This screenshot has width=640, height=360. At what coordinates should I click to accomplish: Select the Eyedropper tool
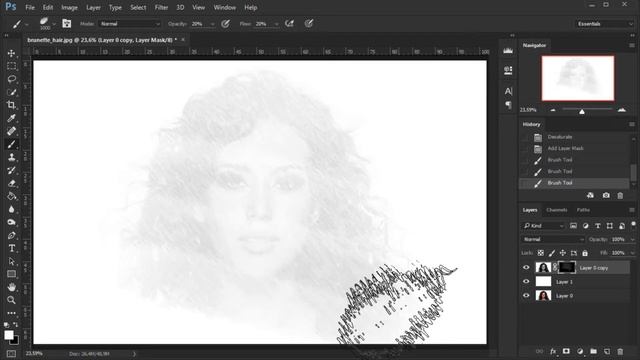11,118
